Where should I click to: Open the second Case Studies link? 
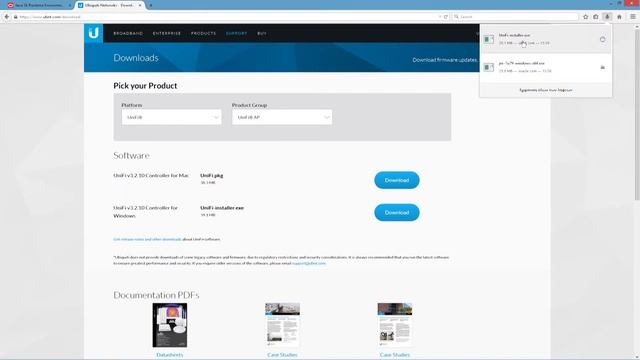tap(395, 355)
